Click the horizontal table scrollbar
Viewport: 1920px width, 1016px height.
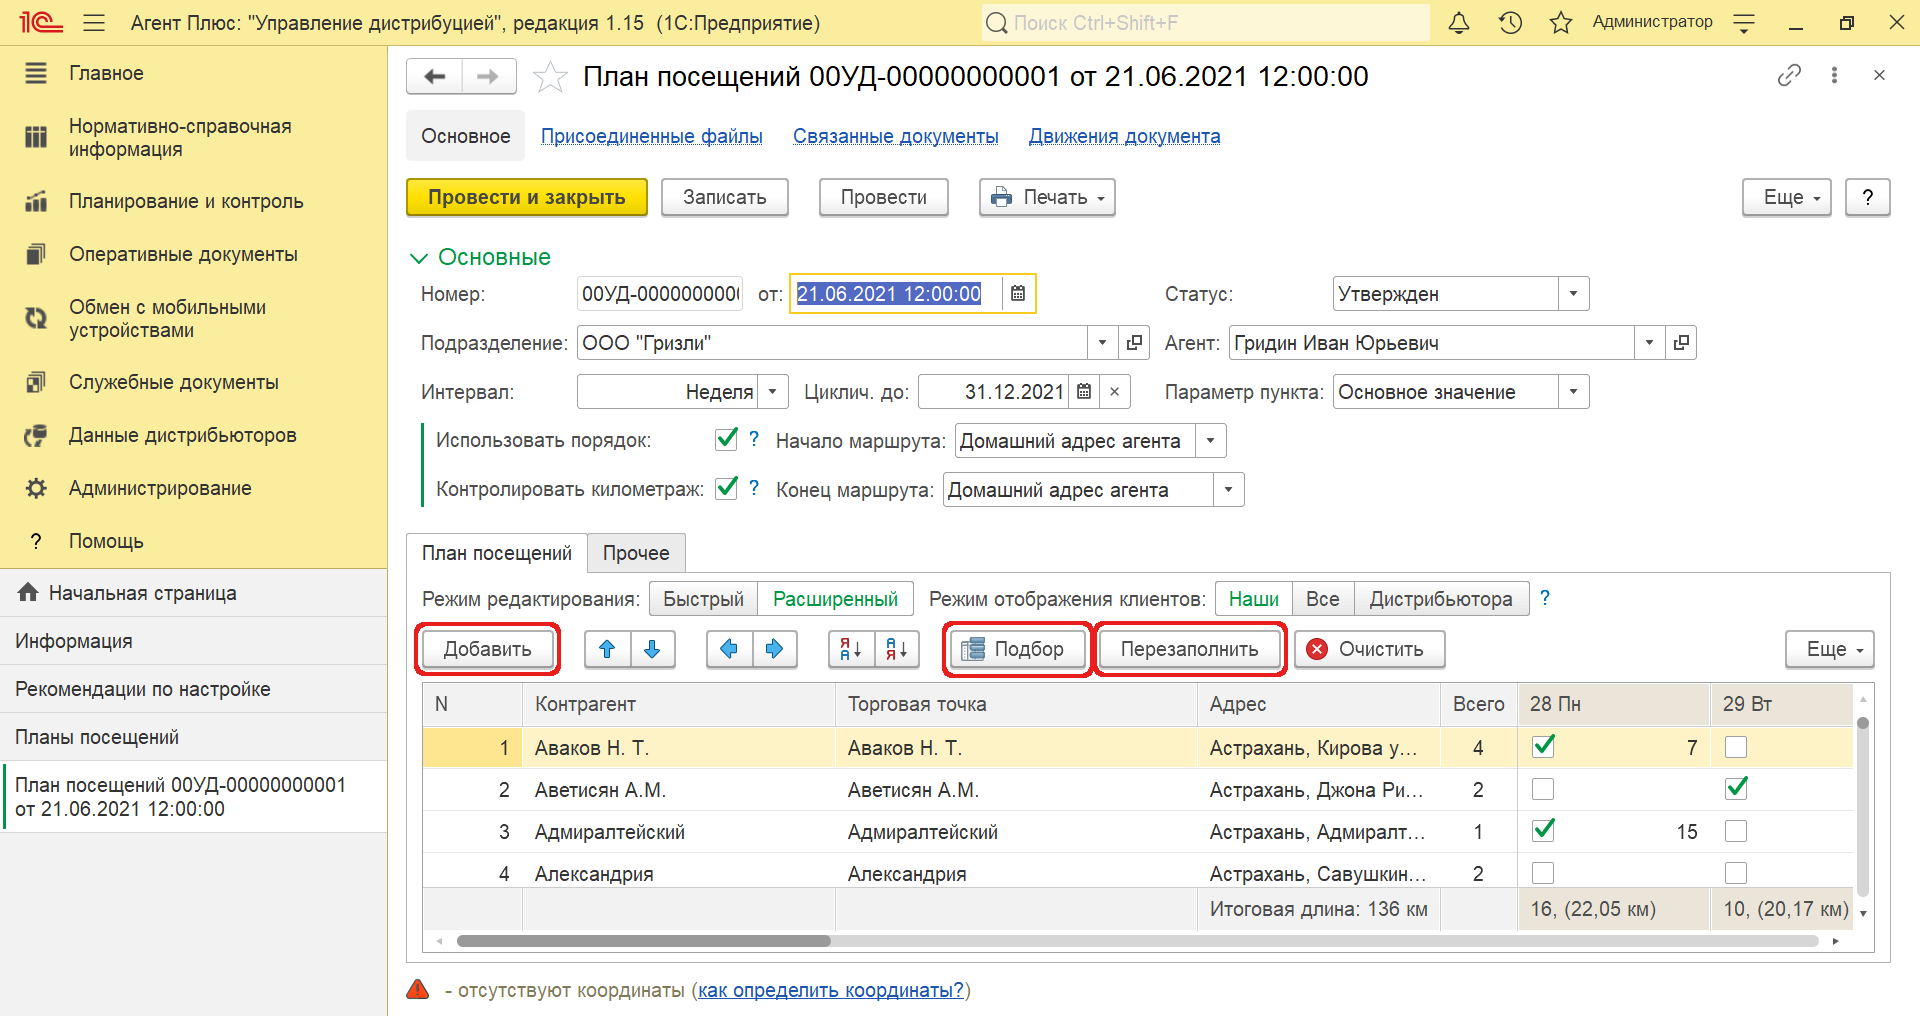pyautogui.click(x=643, y=941)
